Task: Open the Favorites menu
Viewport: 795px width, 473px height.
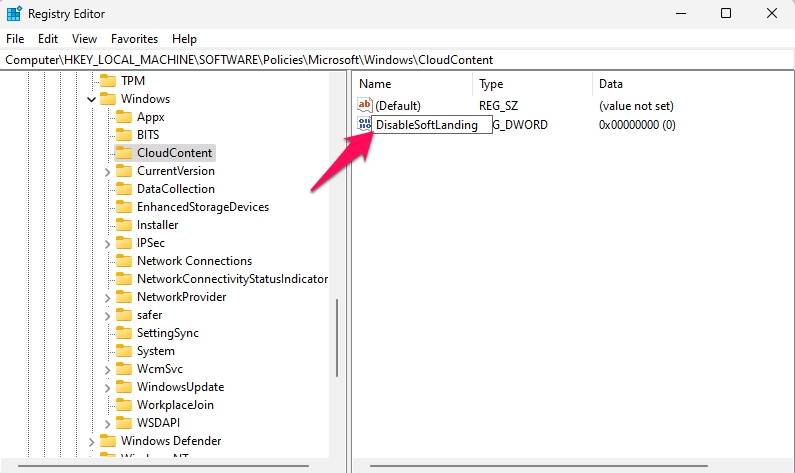Action: pos(134,39)
